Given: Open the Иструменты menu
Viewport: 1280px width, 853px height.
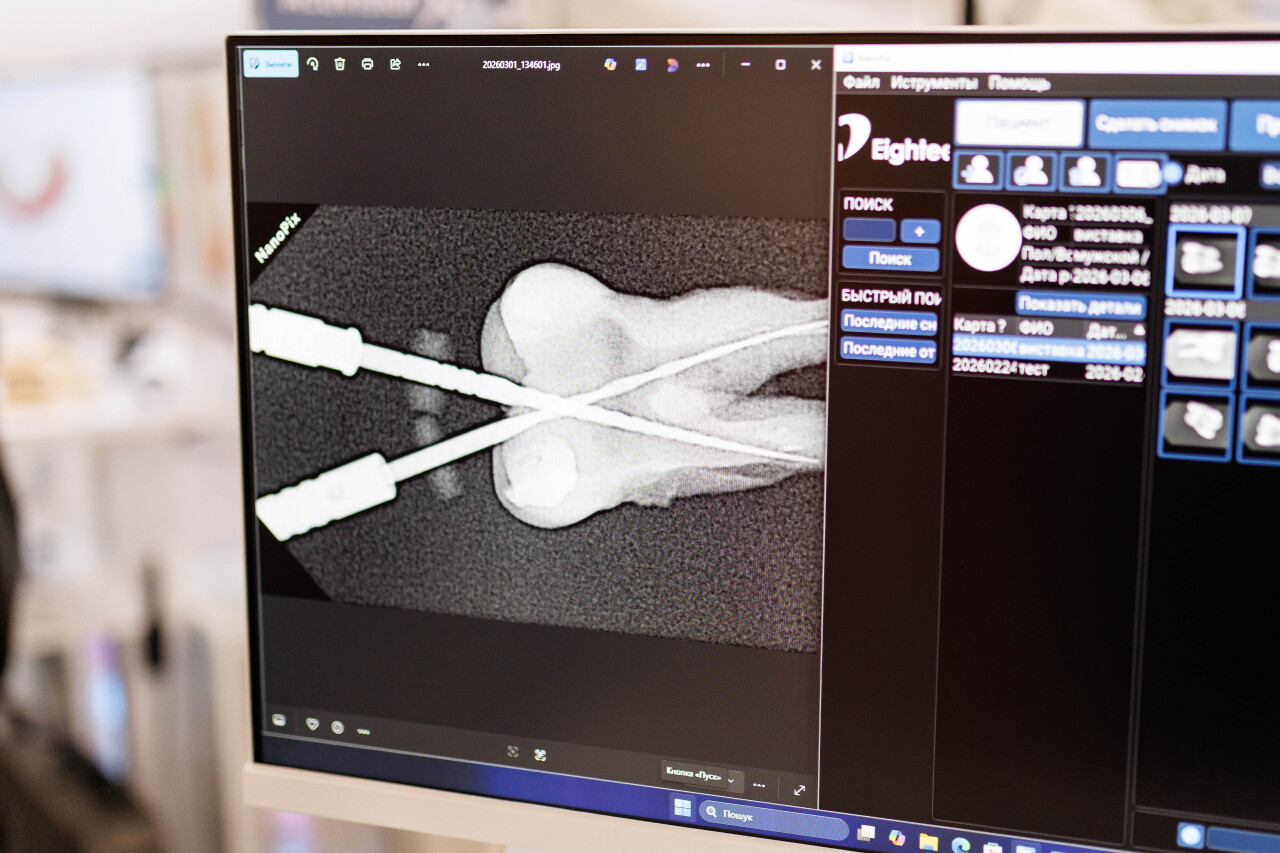Looking at the screenshot, I should pos(934,83).
